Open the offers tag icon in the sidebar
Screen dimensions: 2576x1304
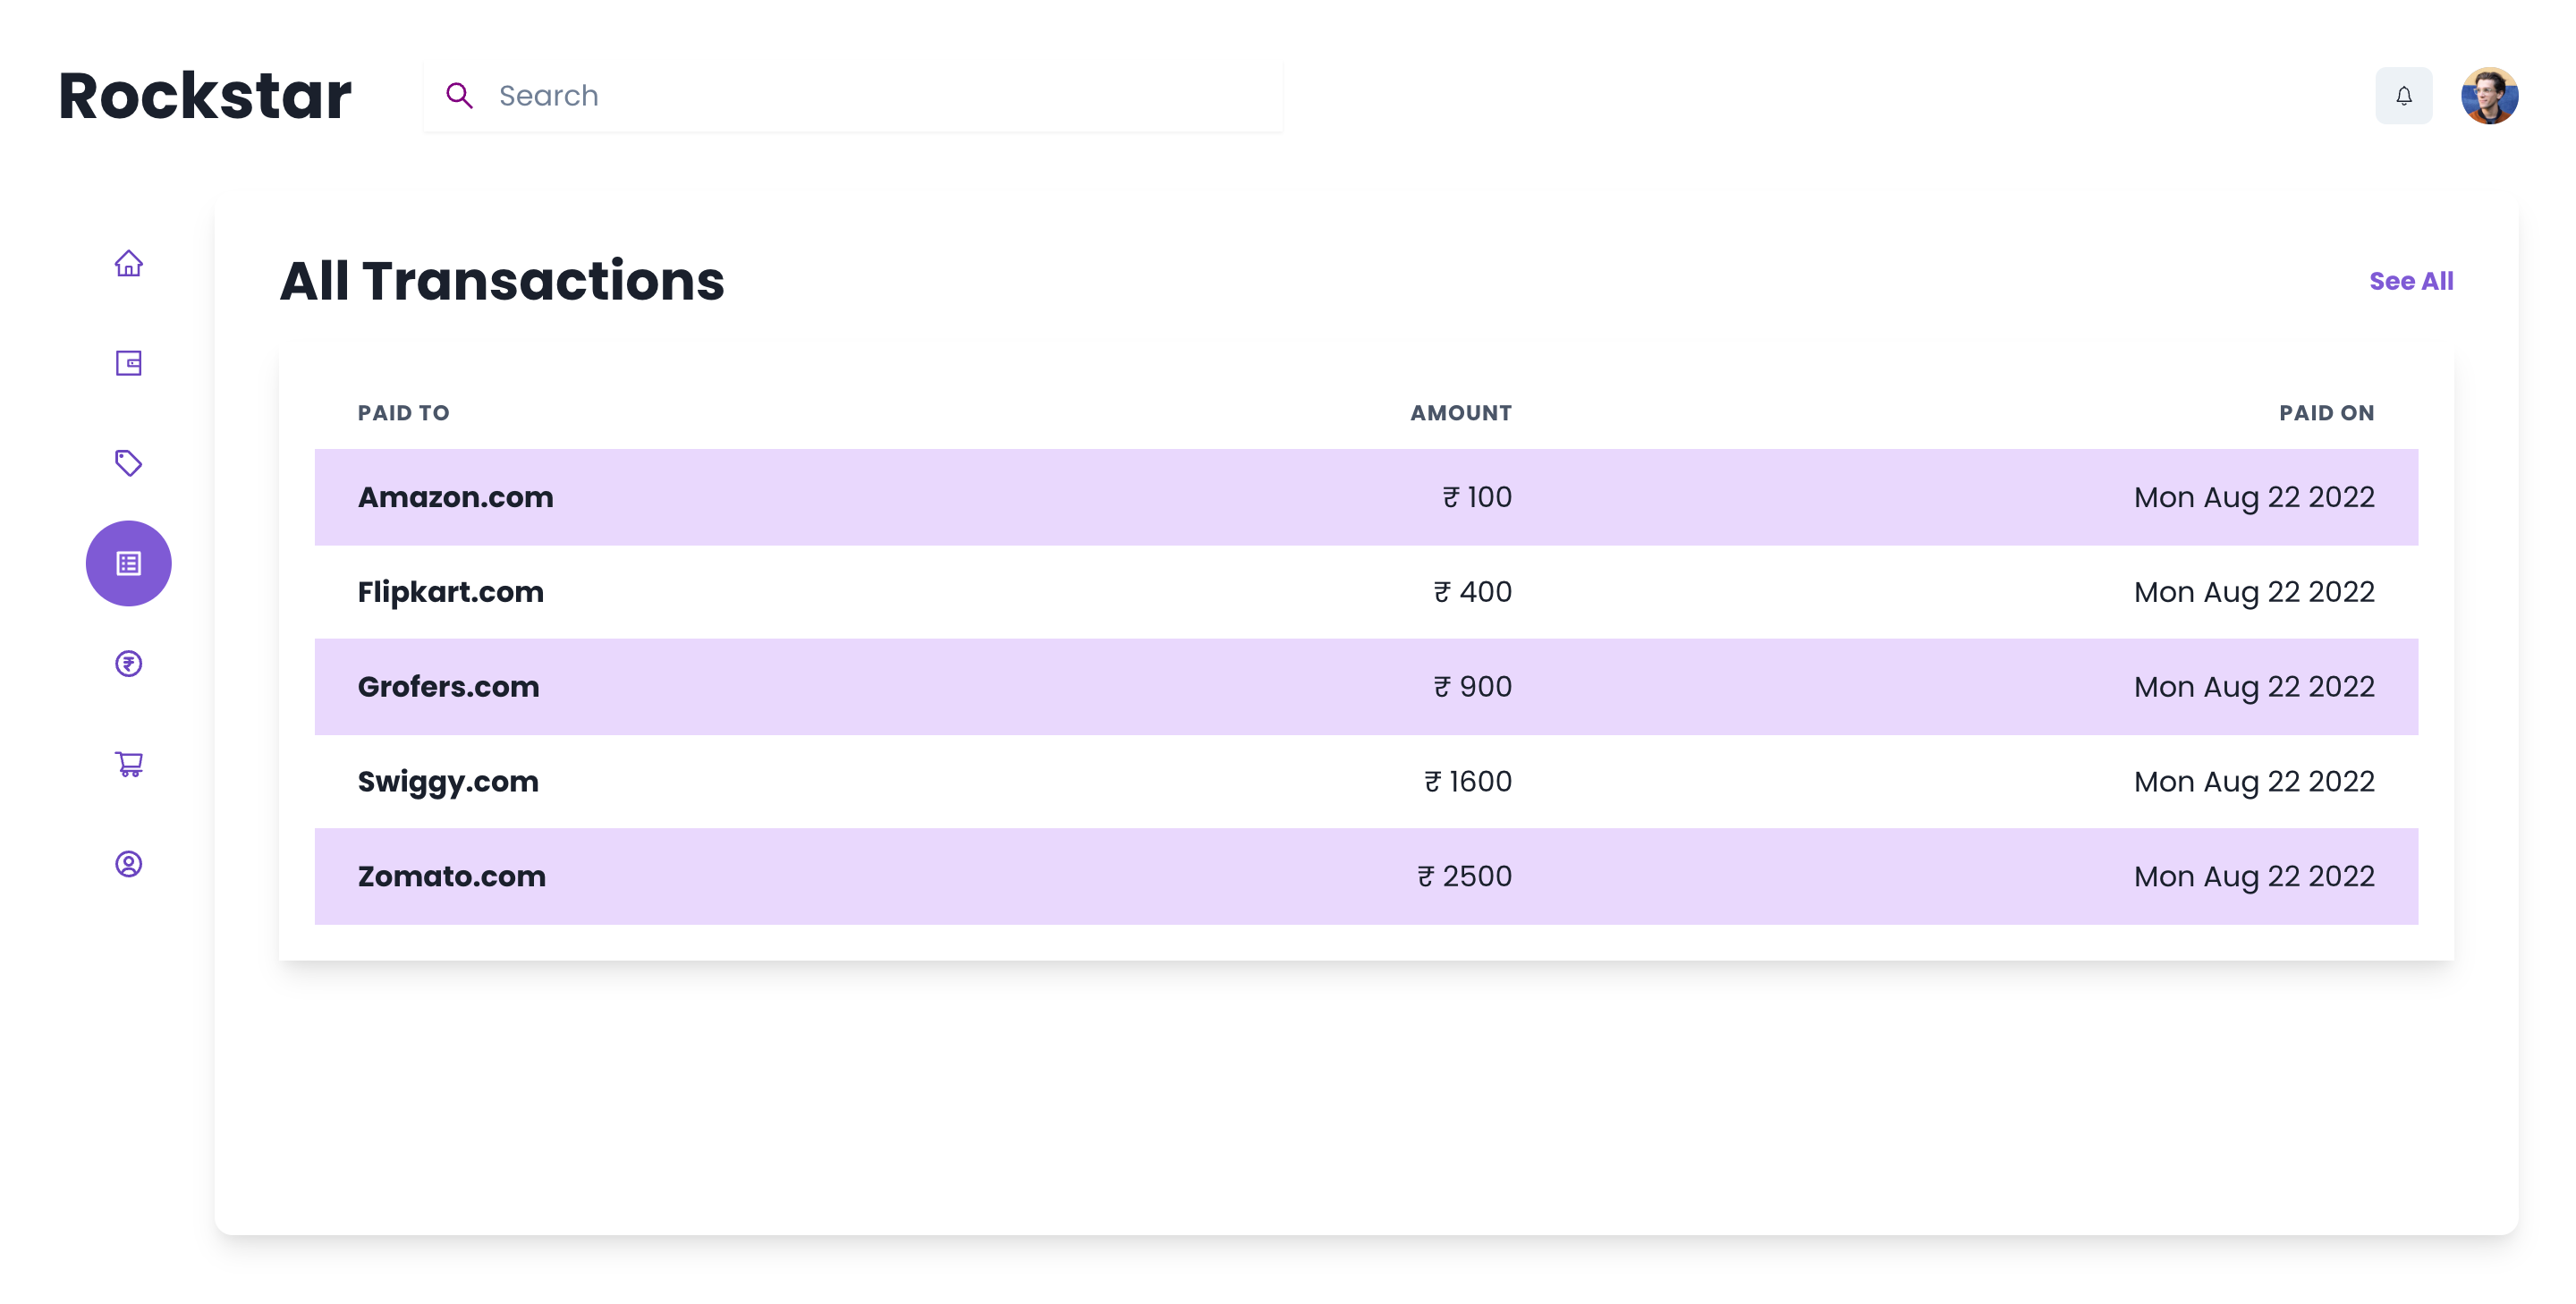[128, 463]
